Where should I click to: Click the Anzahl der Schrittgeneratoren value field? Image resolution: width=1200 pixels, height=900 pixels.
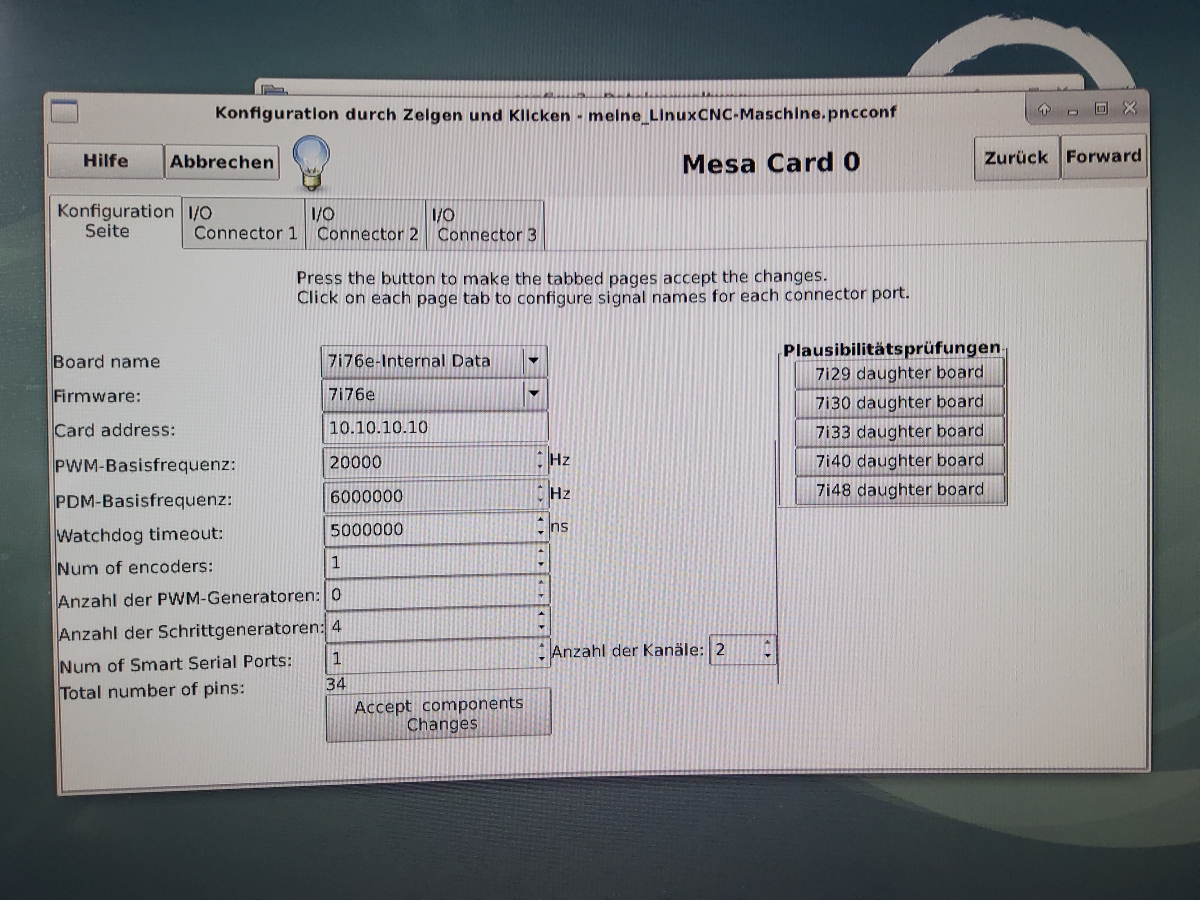pos(431,625)
